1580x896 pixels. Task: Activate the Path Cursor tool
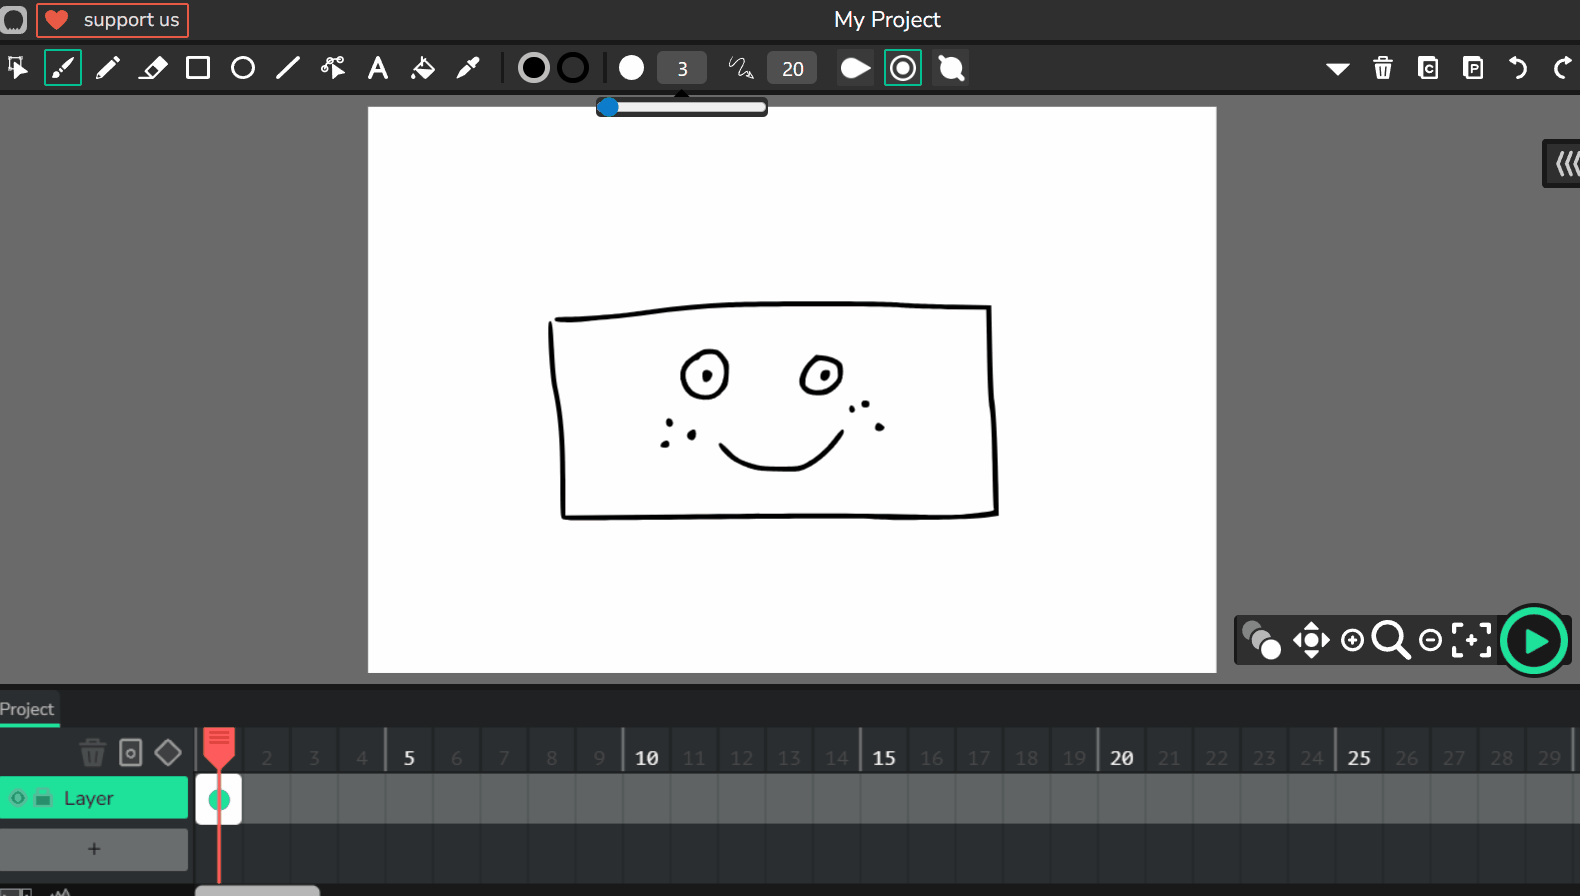pos(332,68)
